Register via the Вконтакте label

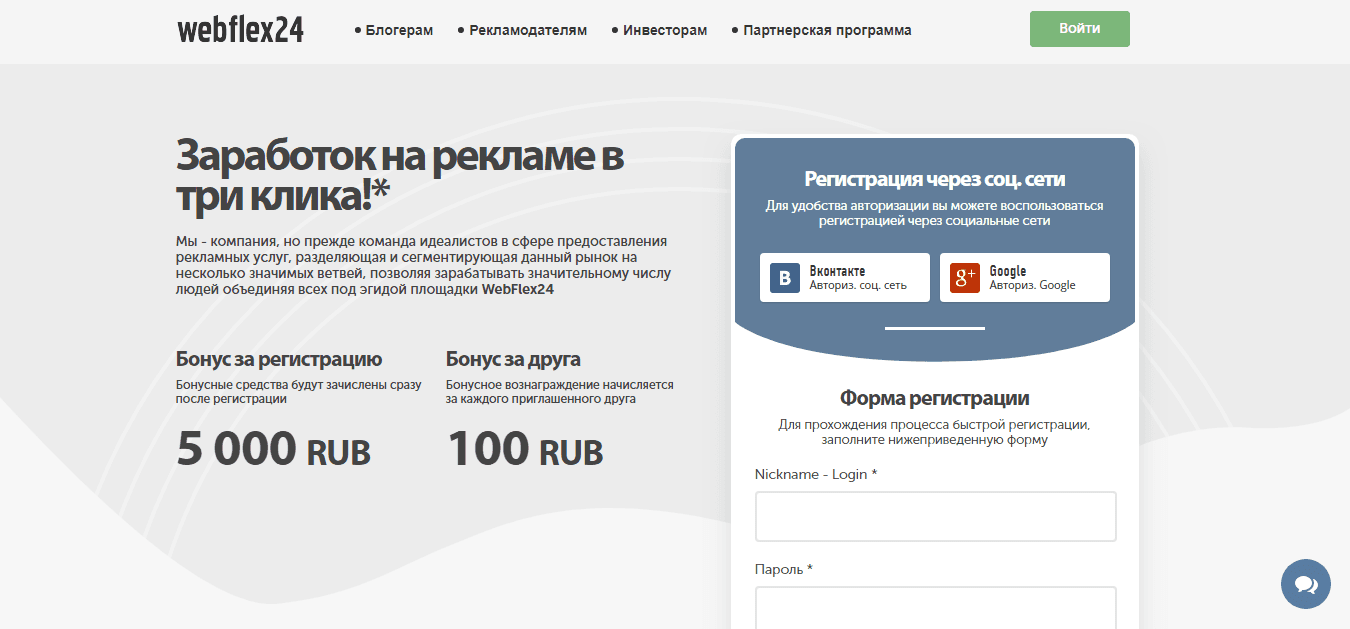coord(837,271)
